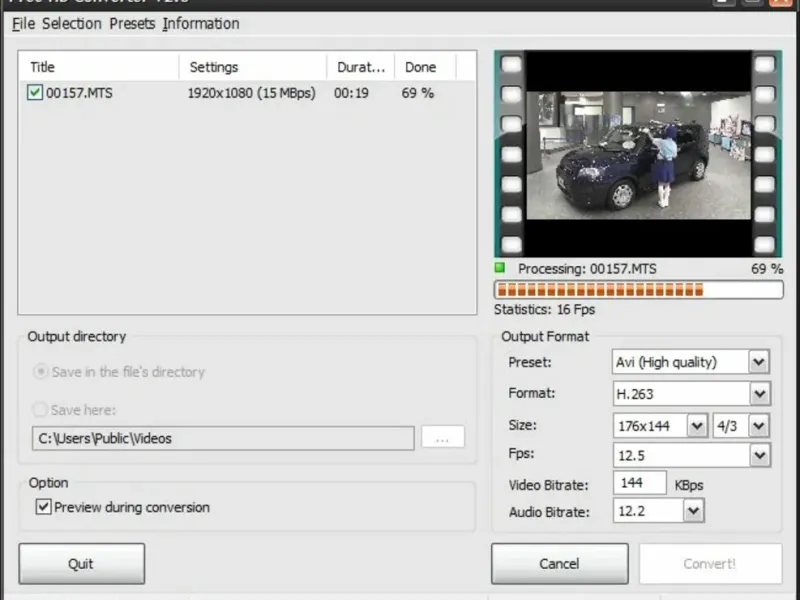Select the Save here radio button

(40, 409)
